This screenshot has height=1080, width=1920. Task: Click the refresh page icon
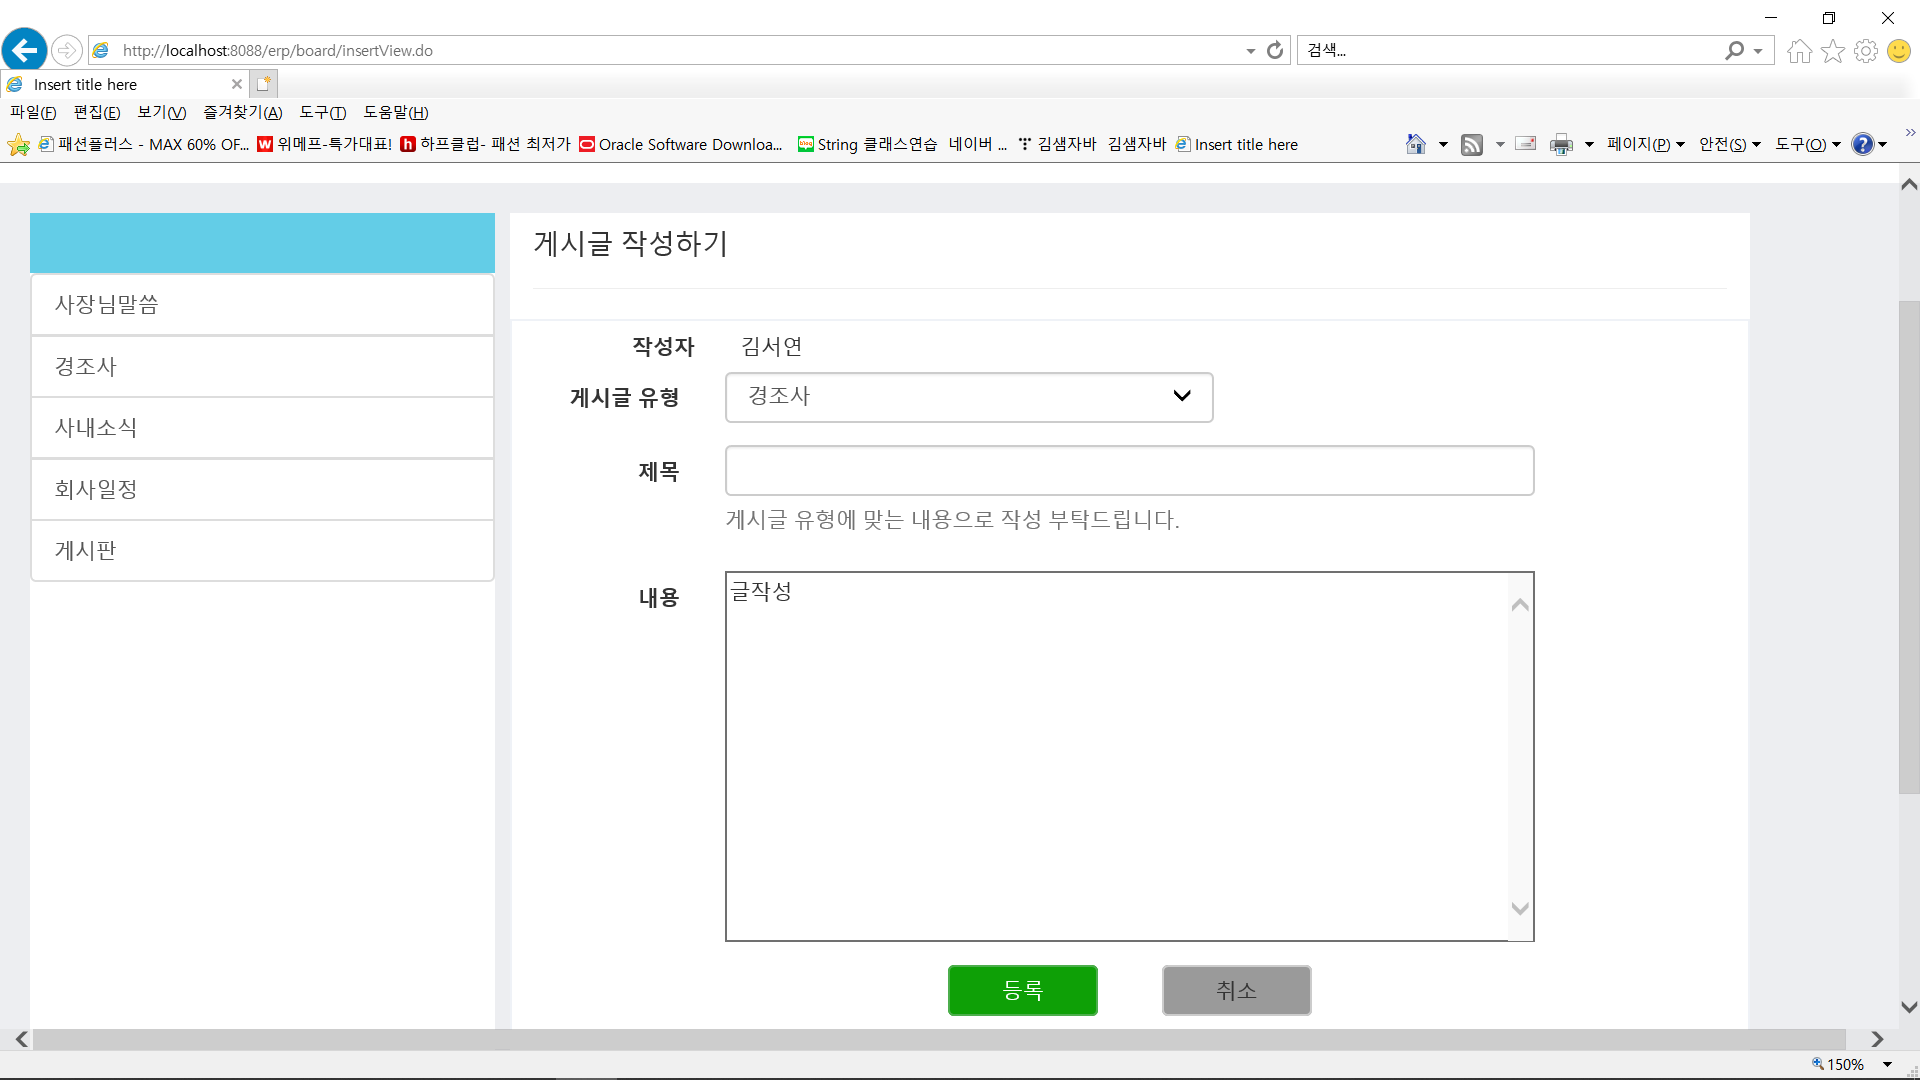[x=1275, y=50]
